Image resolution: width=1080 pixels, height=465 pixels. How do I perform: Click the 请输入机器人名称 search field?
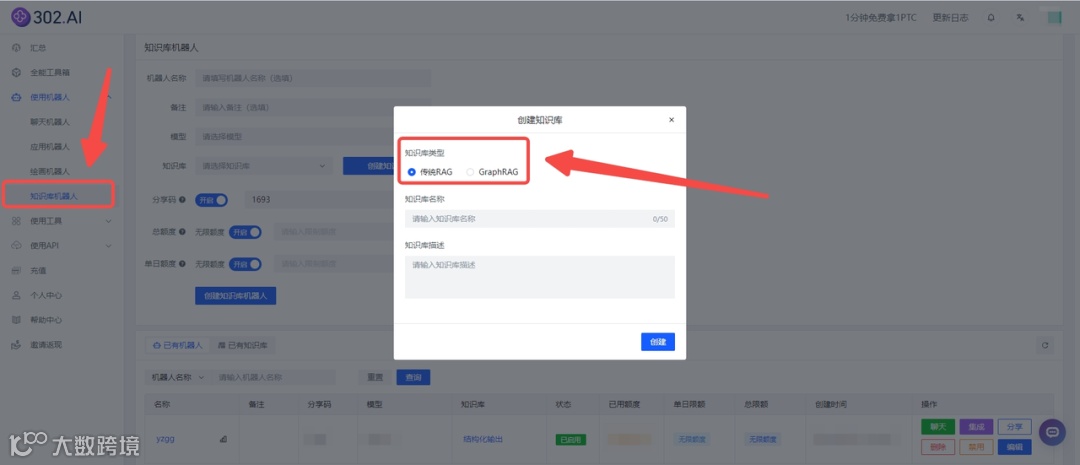point(273,378)
